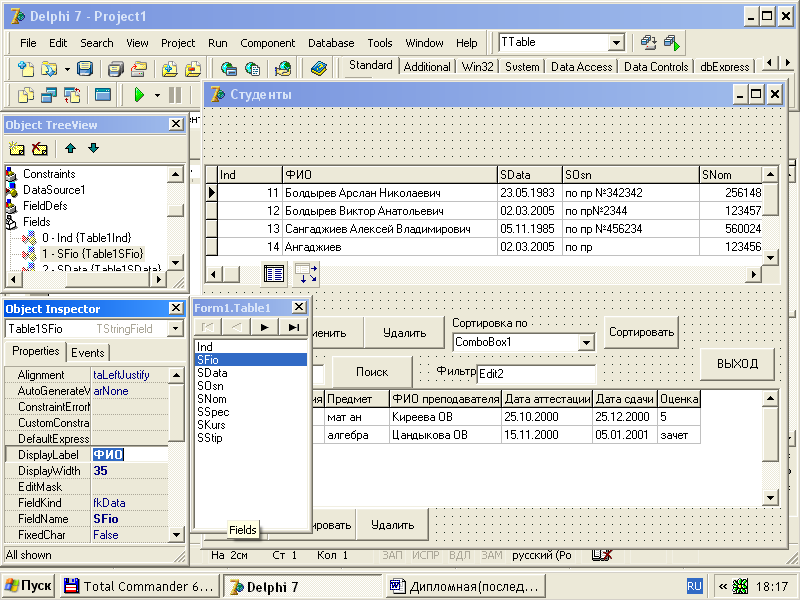Image resolution: width=800 pixels, height=600 pixels.
Task: Switch to Events tab in Object Inspector
Action: click(x=88, y=353)
